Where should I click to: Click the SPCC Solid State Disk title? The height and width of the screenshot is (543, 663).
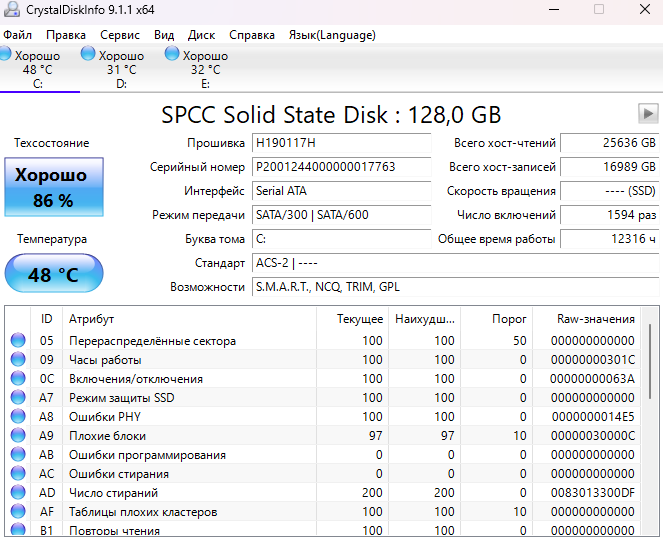tap(331, 115)
